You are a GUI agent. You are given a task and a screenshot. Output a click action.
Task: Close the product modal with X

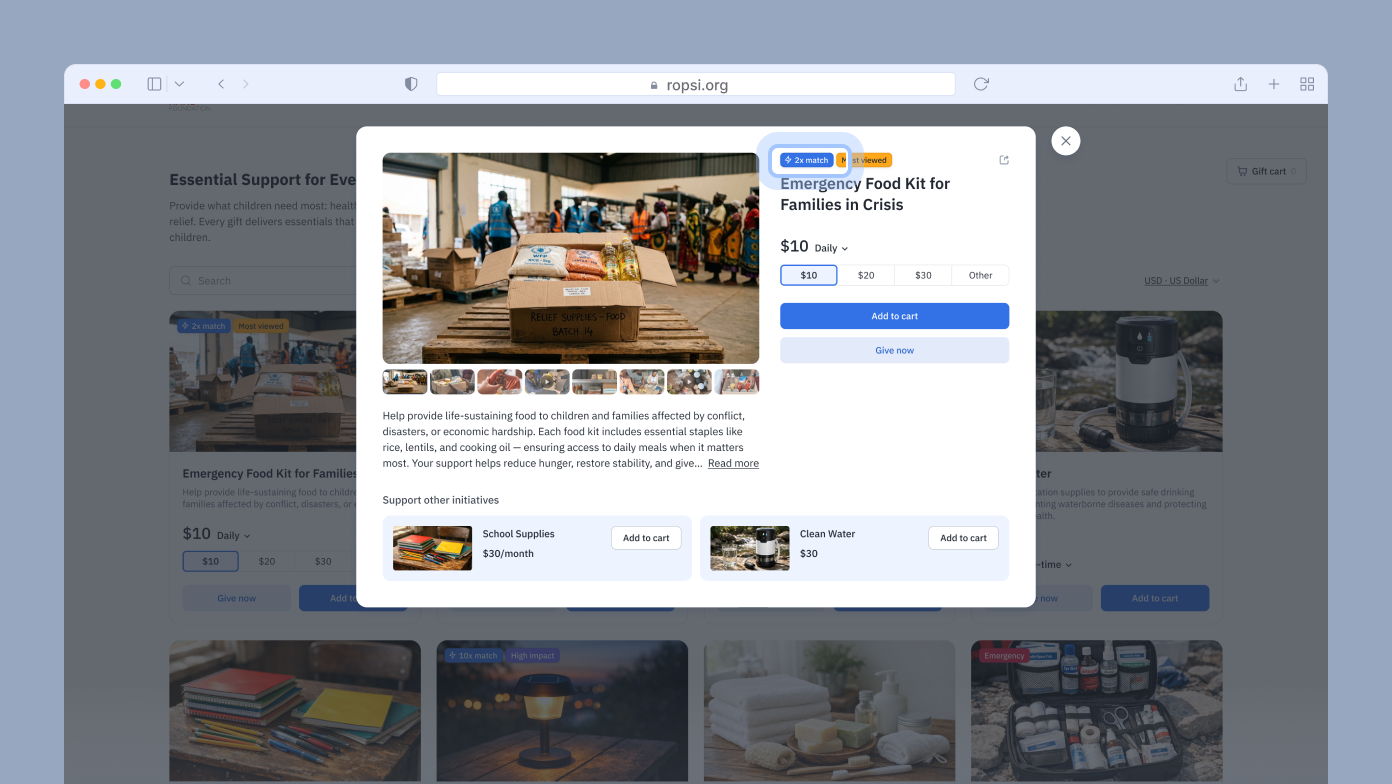point(1066,141)
